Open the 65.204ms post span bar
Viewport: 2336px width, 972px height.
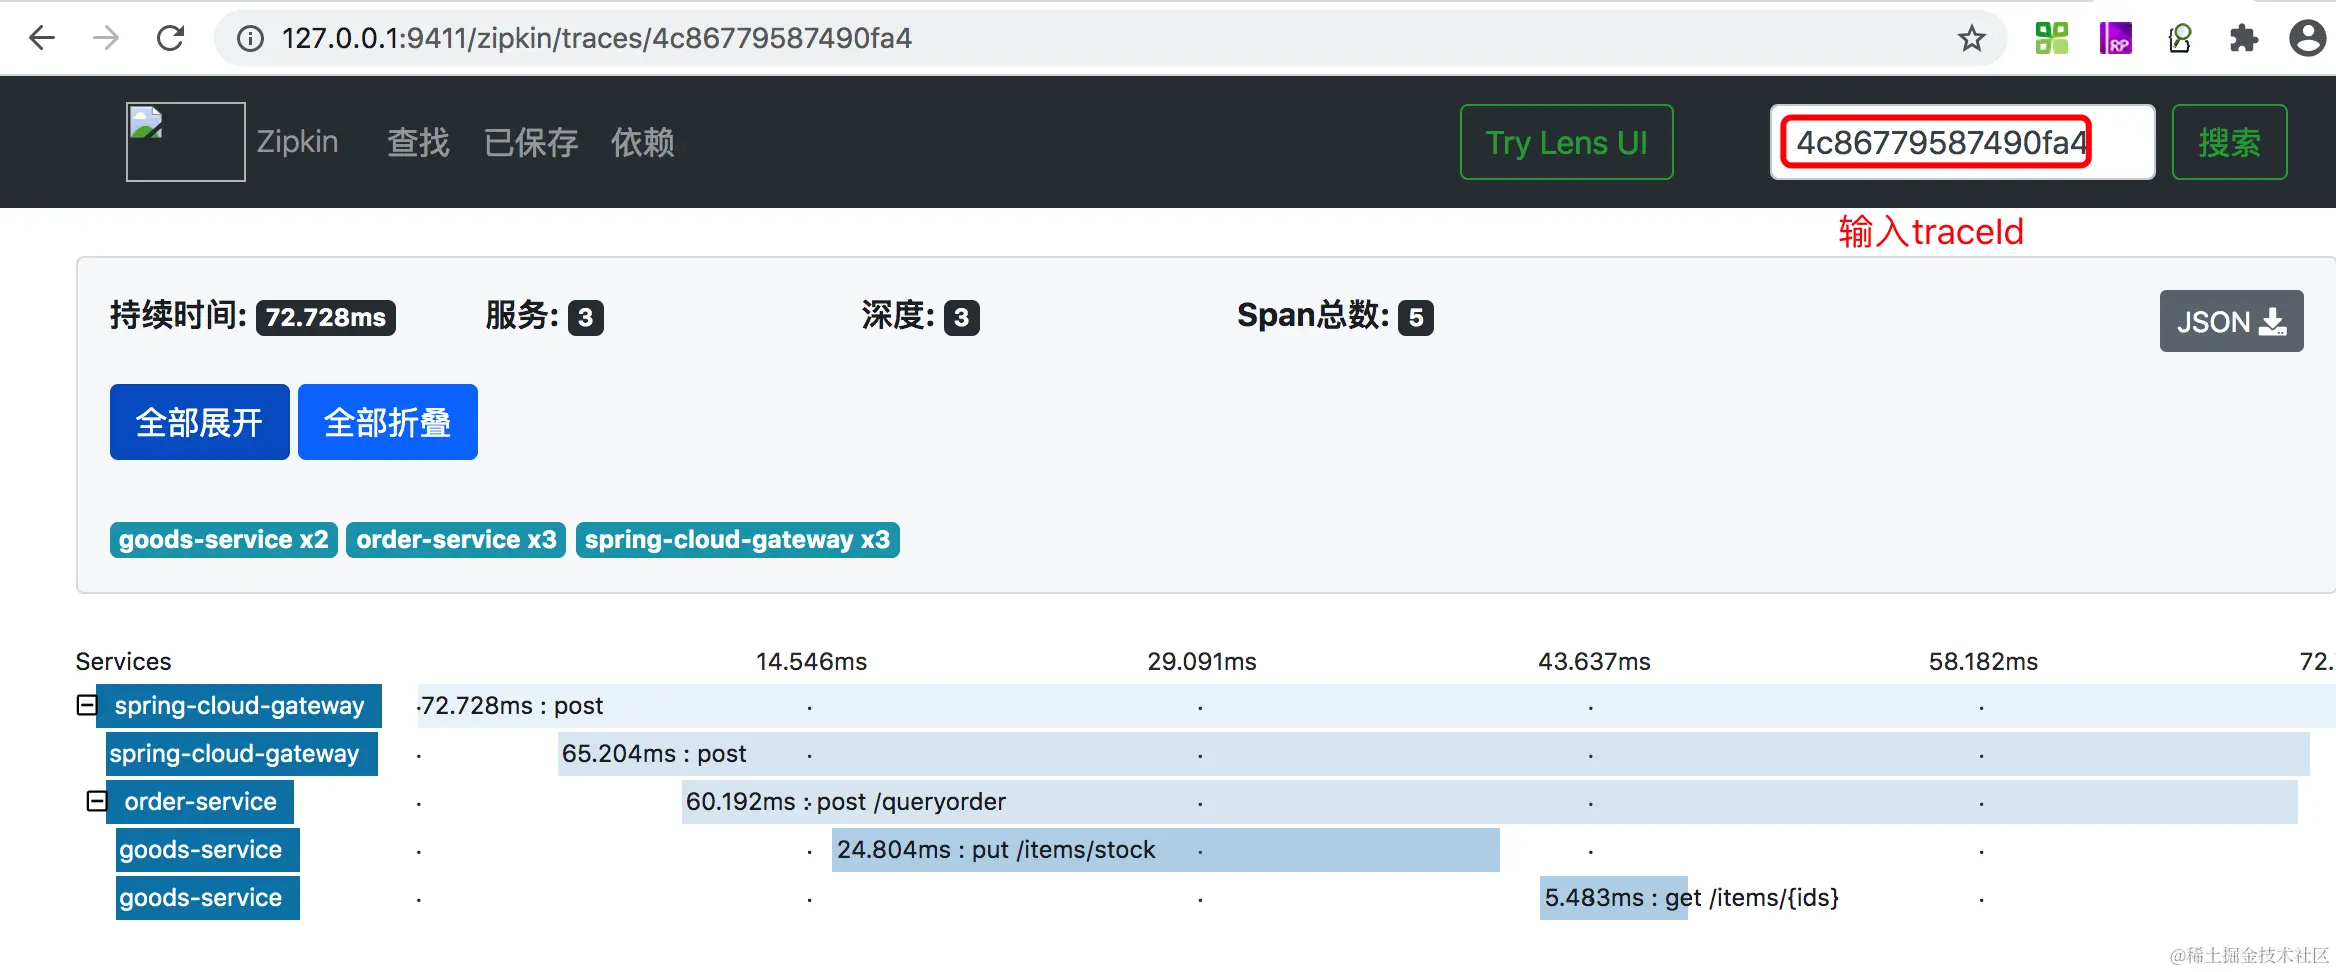[1434, 754]
